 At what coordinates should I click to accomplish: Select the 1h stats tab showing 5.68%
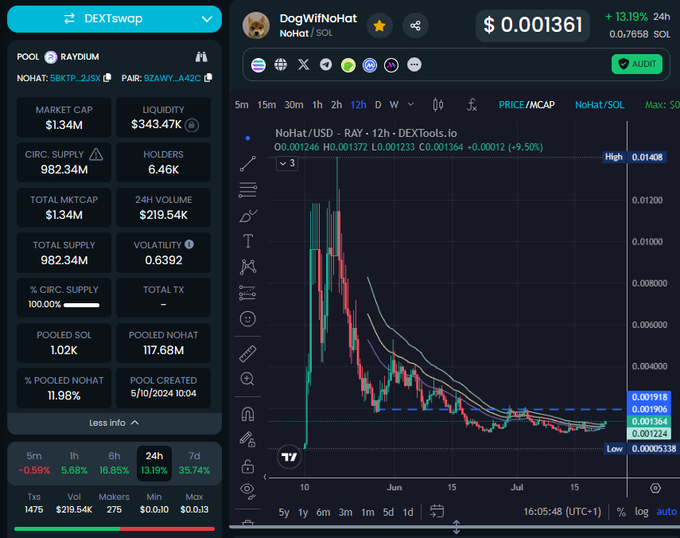(74, 463)
